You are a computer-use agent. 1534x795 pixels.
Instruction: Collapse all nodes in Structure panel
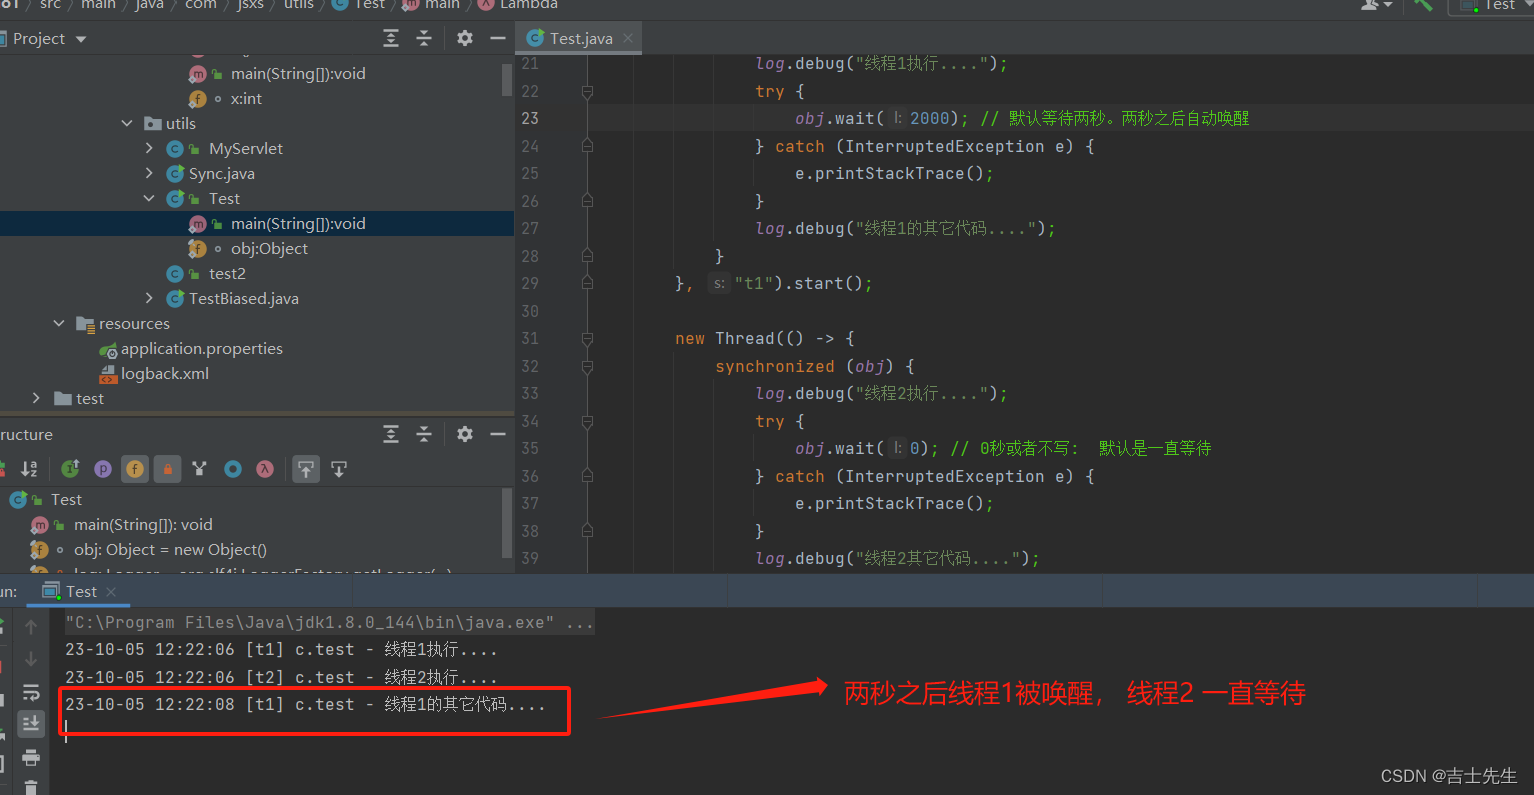tap(424, 434)
